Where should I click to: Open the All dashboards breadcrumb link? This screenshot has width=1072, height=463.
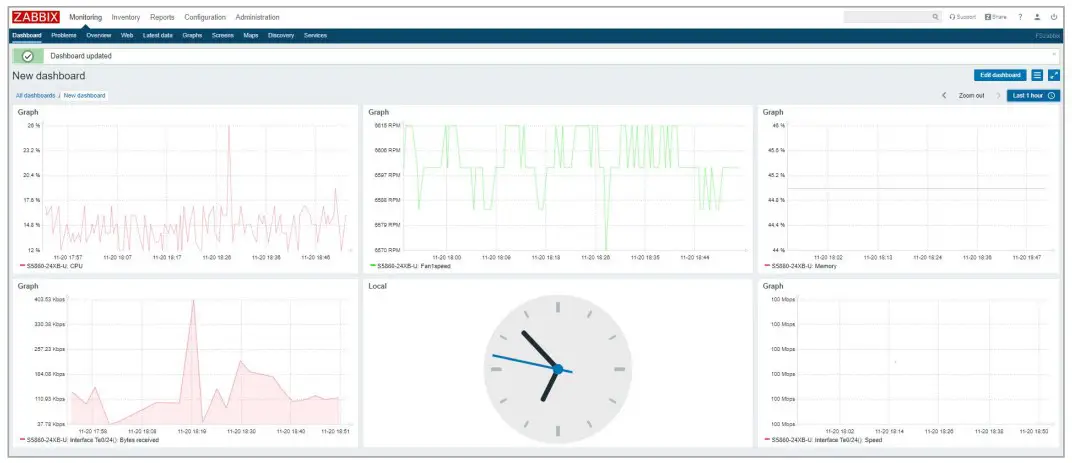tap(36, 96)
